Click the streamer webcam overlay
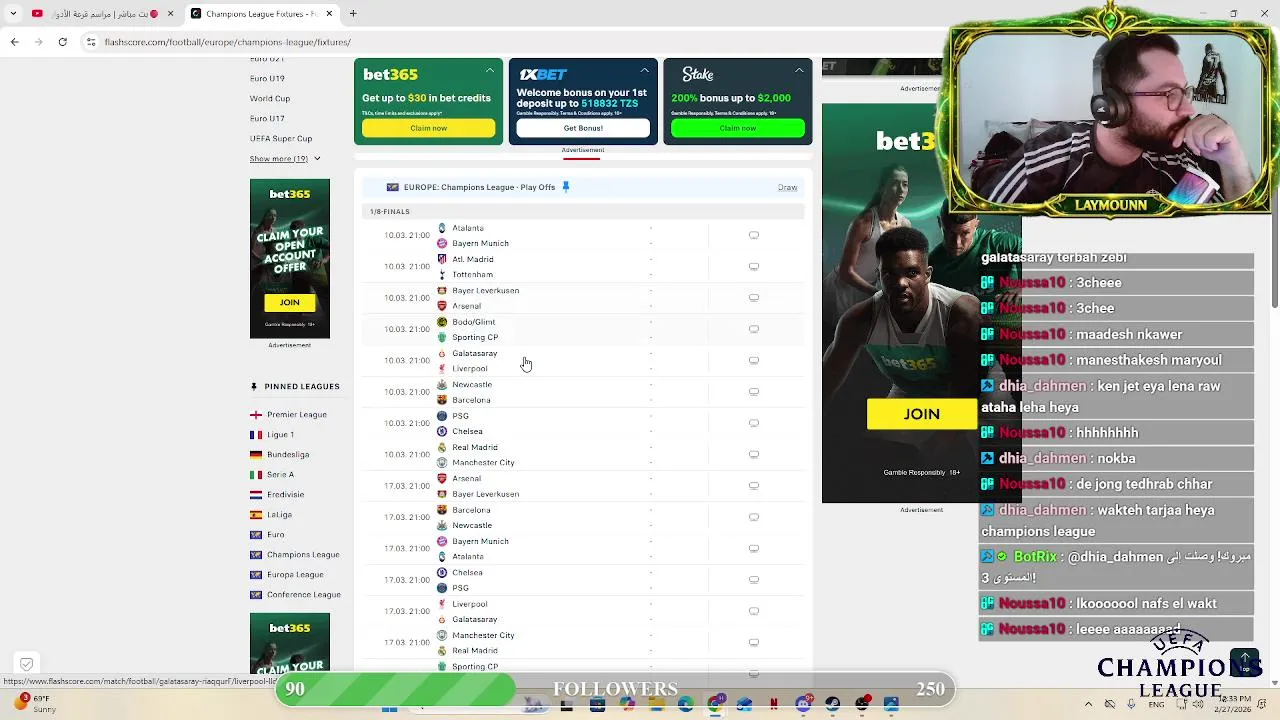This screenshot has height=720, width=1280. [x=1111, y=118]
